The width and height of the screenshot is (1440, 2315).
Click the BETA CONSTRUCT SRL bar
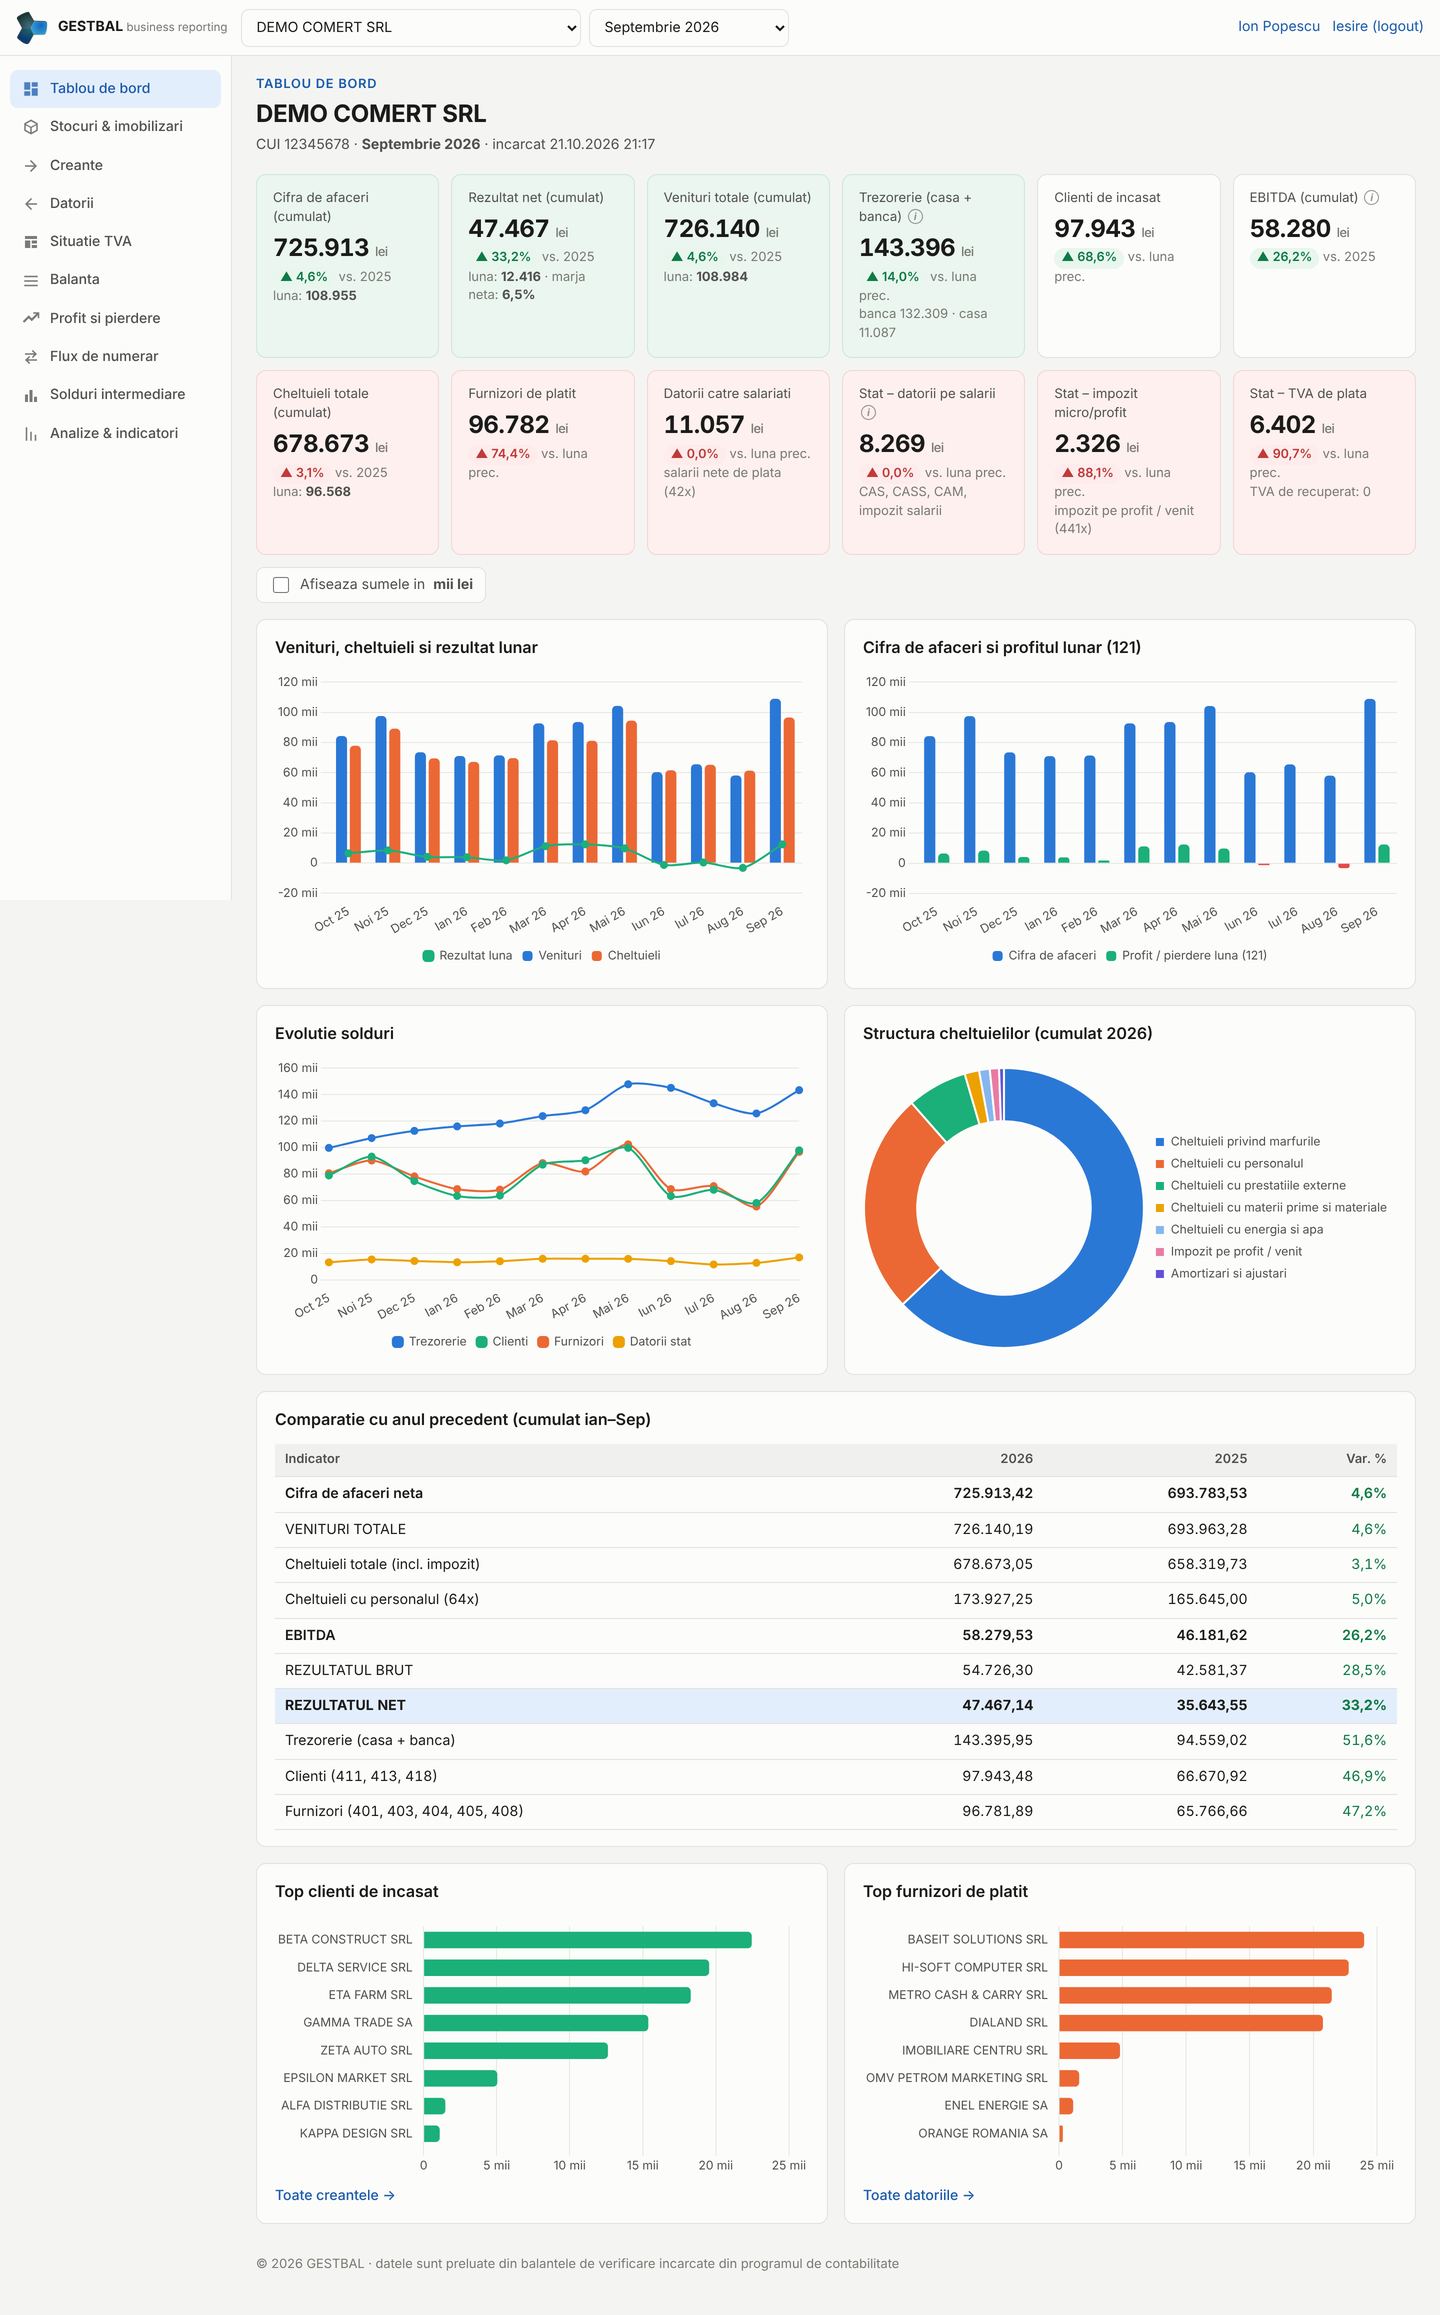(x=587, y=1940)
